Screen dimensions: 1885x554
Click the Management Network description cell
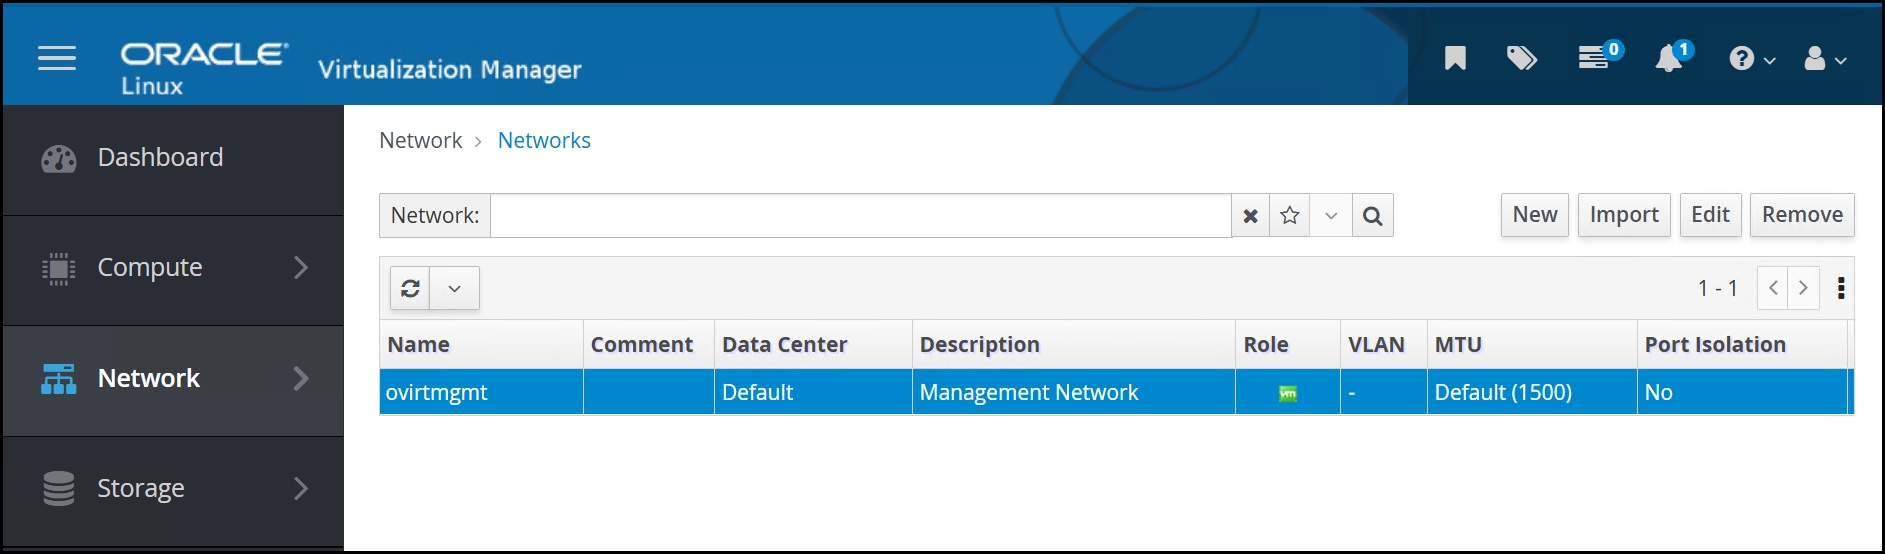tap(1074, 392)
